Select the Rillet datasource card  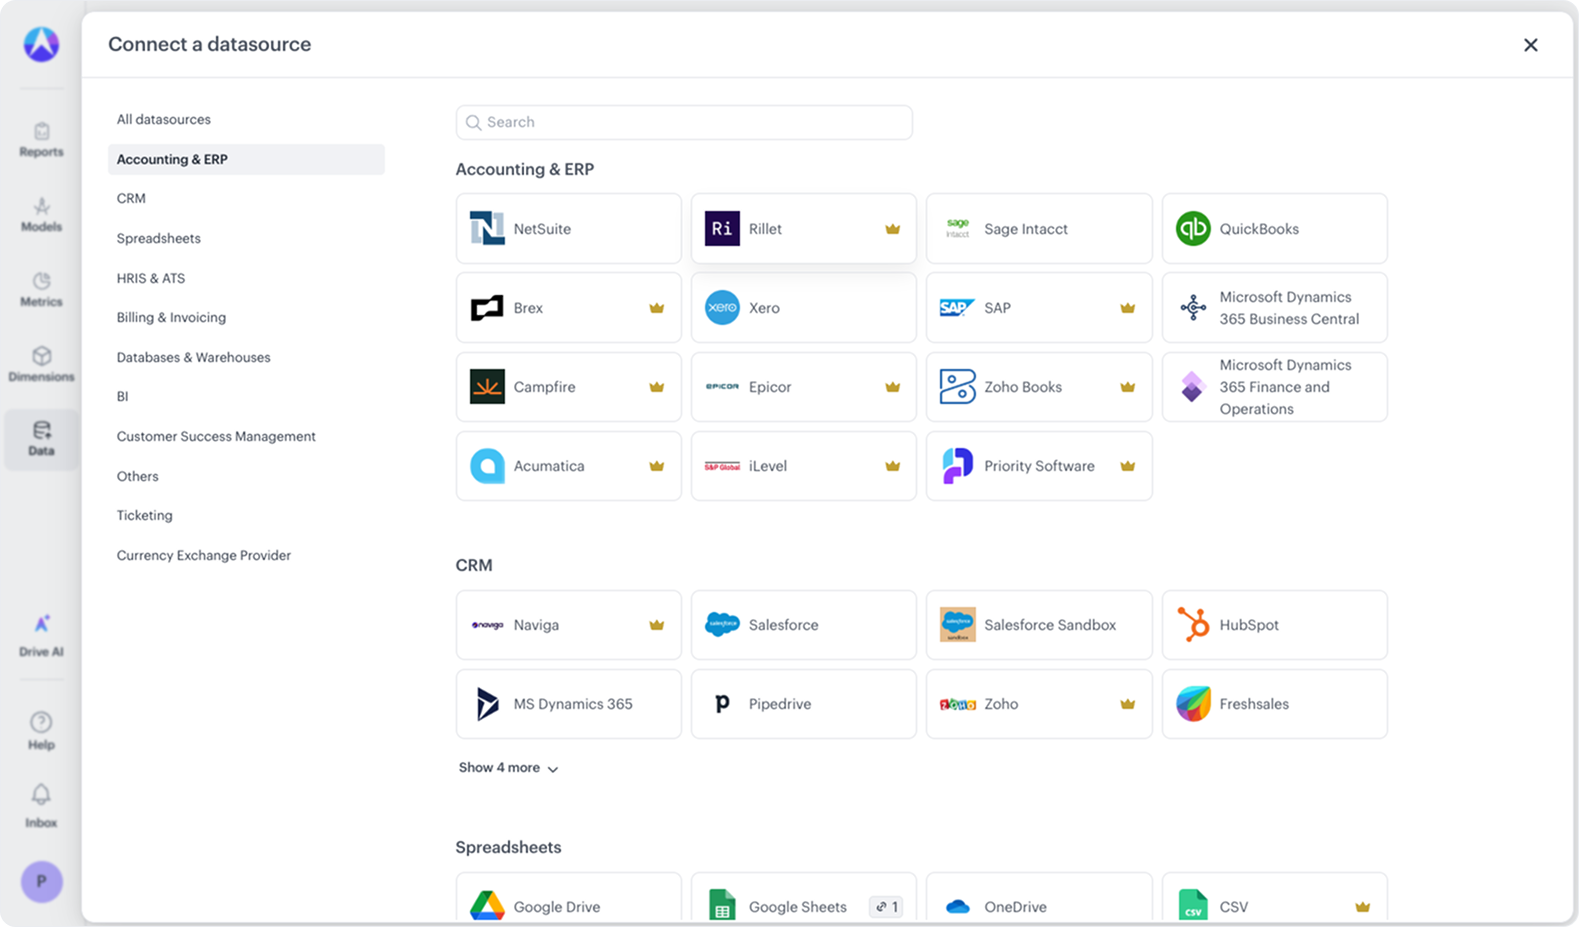(803, 229)
